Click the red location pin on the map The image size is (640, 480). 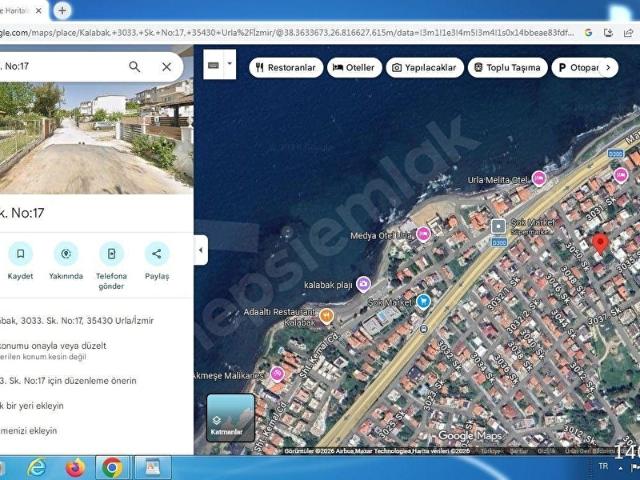[600, 244]
